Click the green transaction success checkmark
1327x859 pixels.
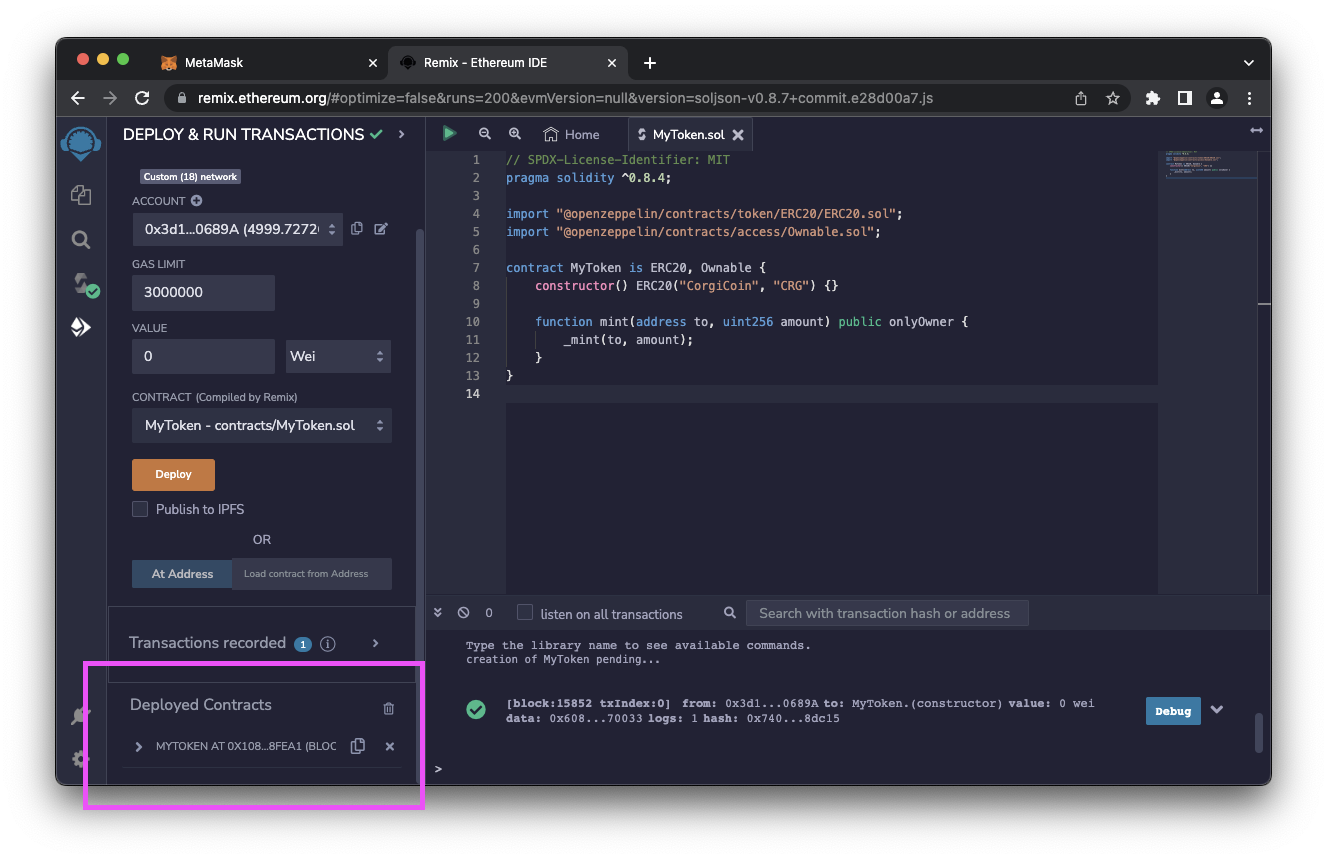[x=476, y=709]
